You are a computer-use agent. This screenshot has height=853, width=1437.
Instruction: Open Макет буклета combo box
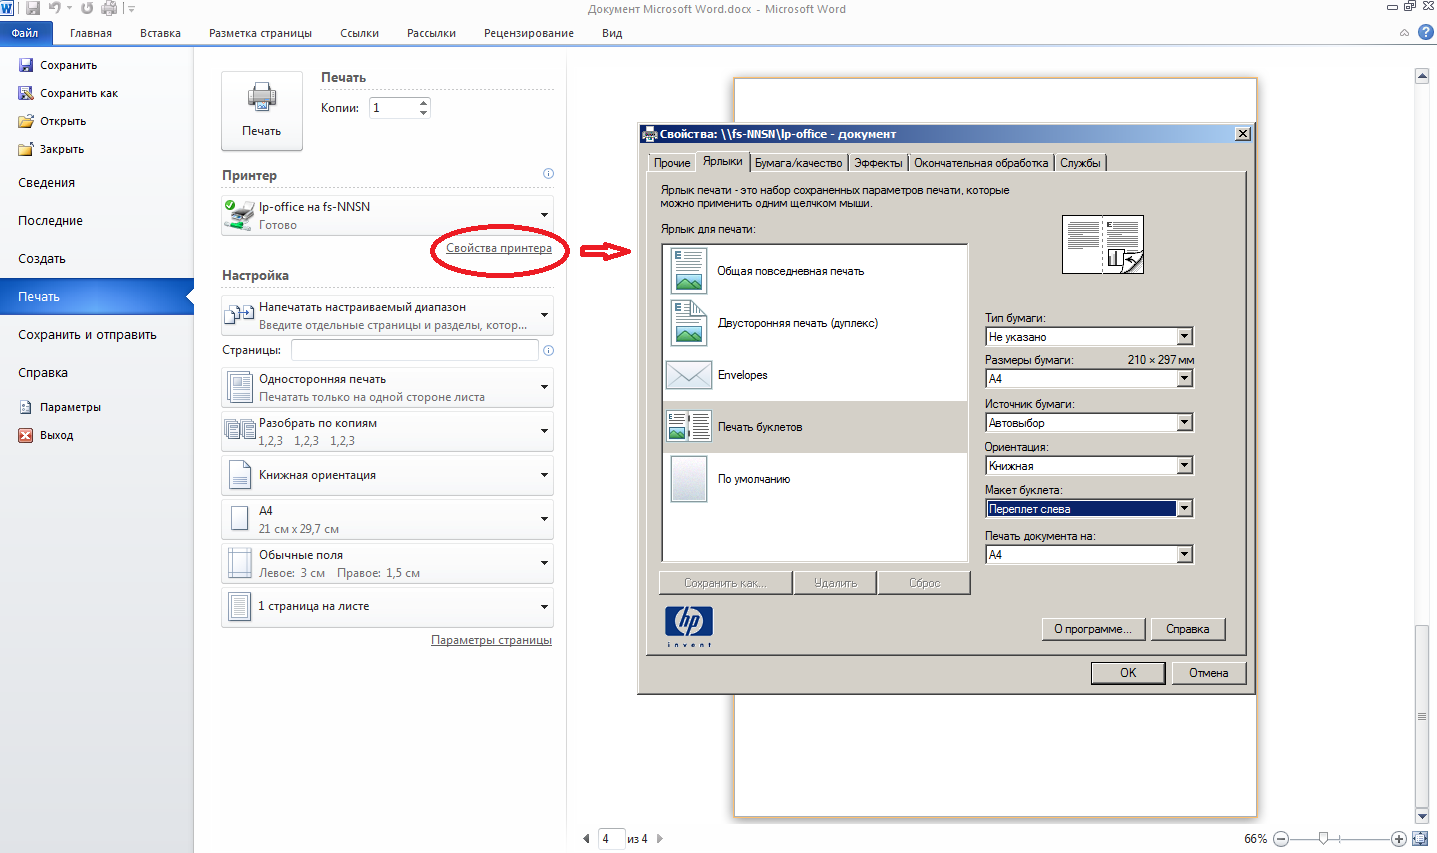1089,509
